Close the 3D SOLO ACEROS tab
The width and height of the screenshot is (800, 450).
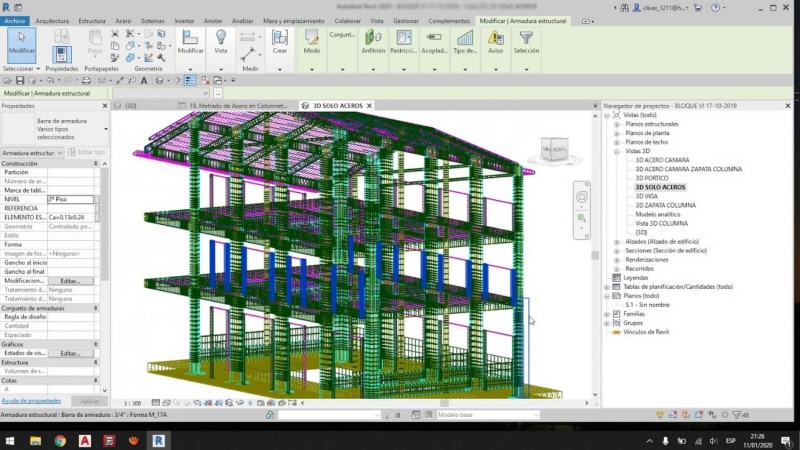[369, 106]
